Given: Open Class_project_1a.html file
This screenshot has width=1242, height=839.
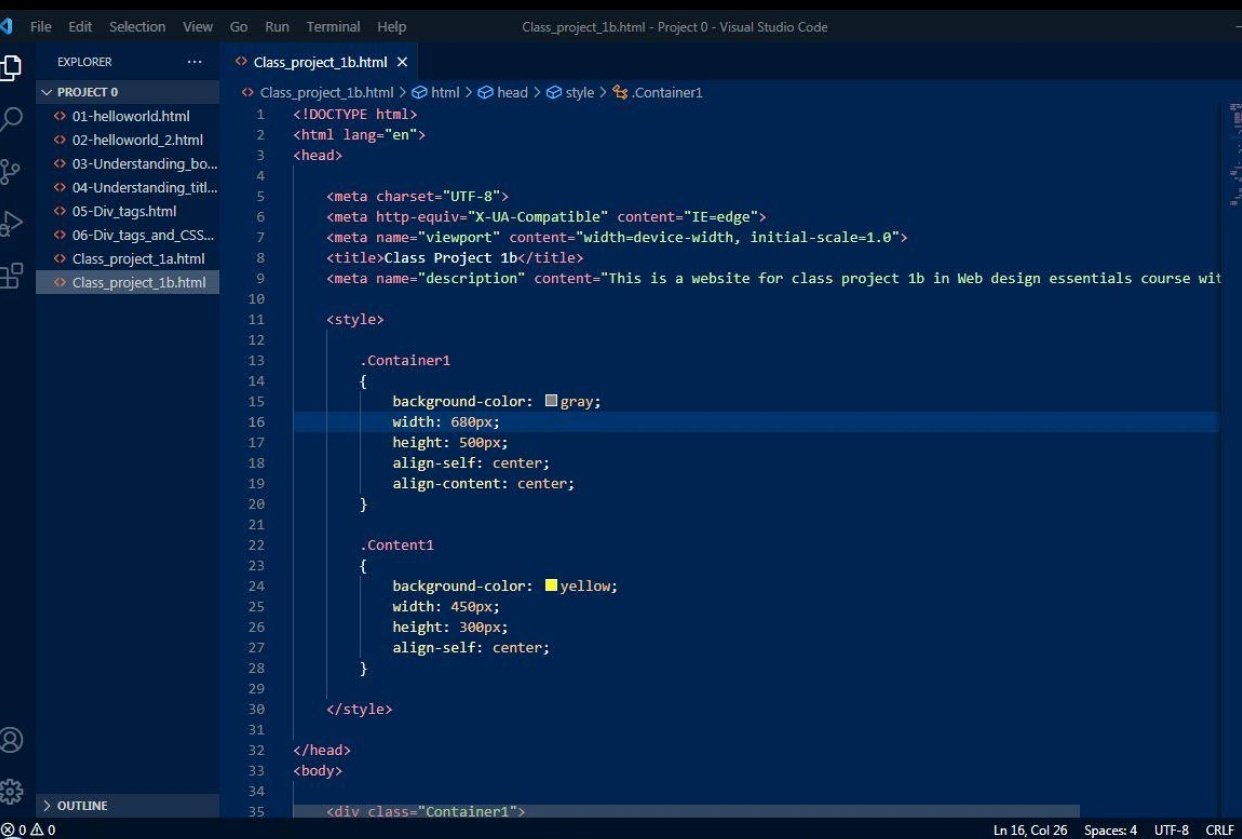Looking at the screenshot, I should 138,259.
